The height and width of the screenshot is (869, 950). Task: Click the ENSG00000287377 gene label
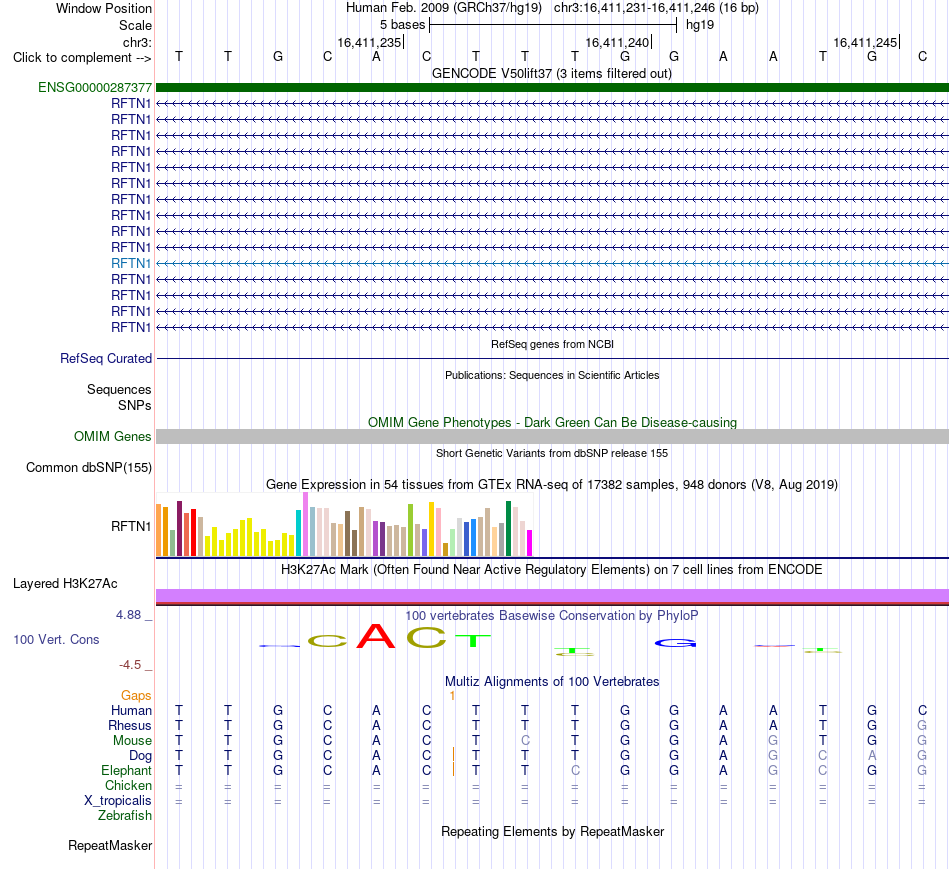(x=95, y=88)
